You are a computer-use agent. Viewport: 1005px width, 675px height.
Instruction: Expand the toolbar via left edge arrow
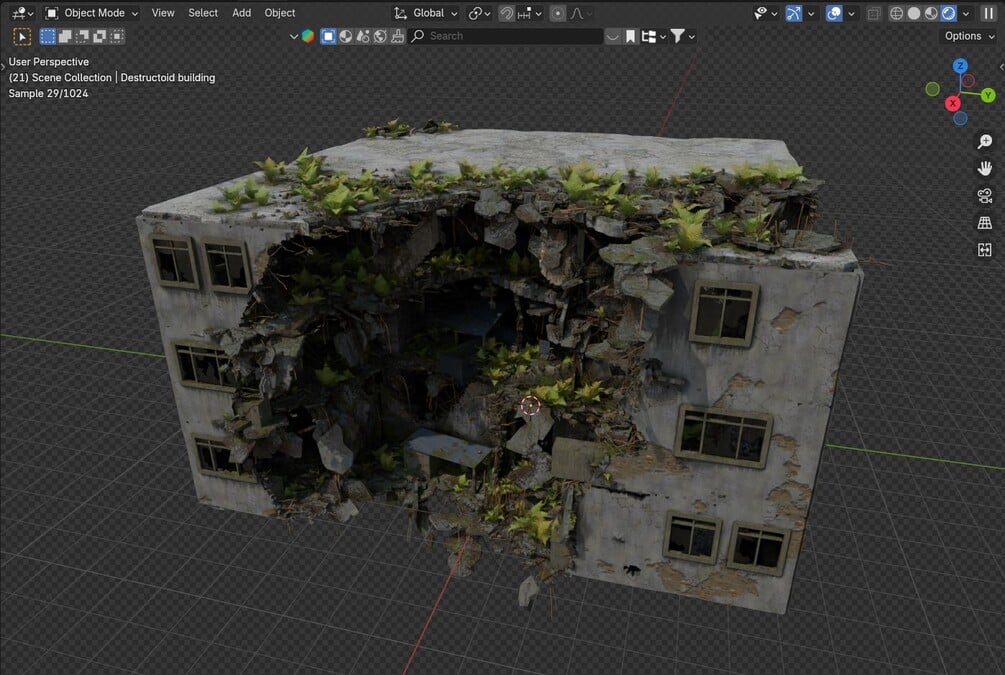3,66
